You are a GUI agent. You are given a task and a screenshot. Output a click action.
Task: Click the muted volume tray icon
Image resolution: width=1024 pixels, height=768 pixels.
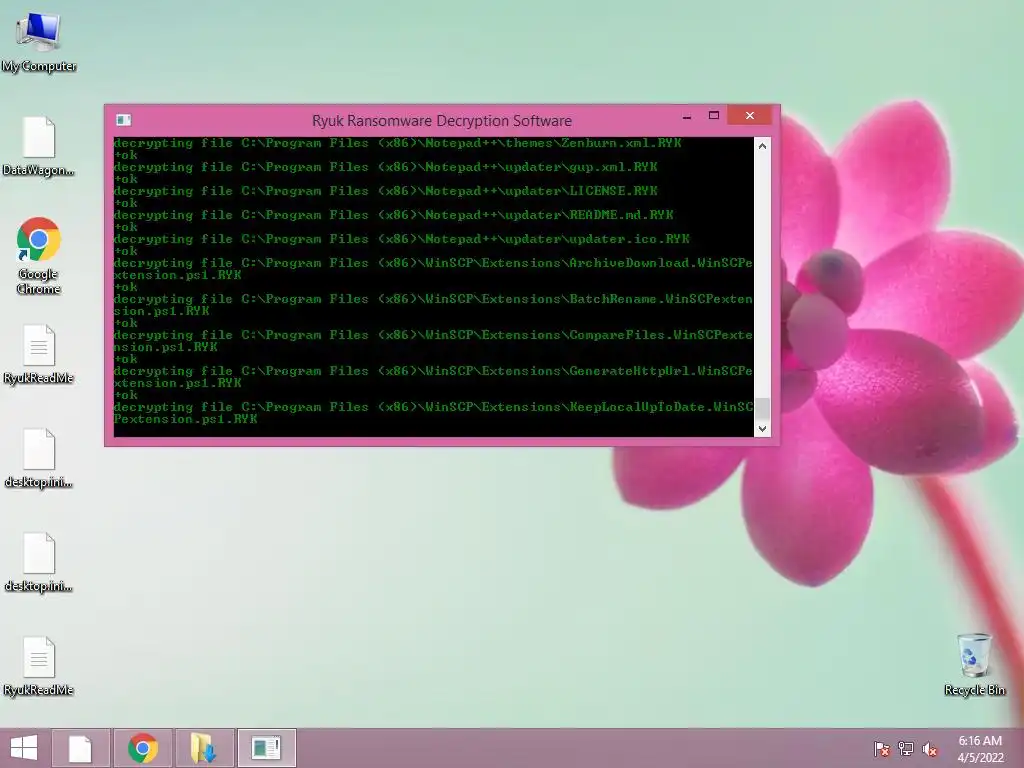(930, 749)
